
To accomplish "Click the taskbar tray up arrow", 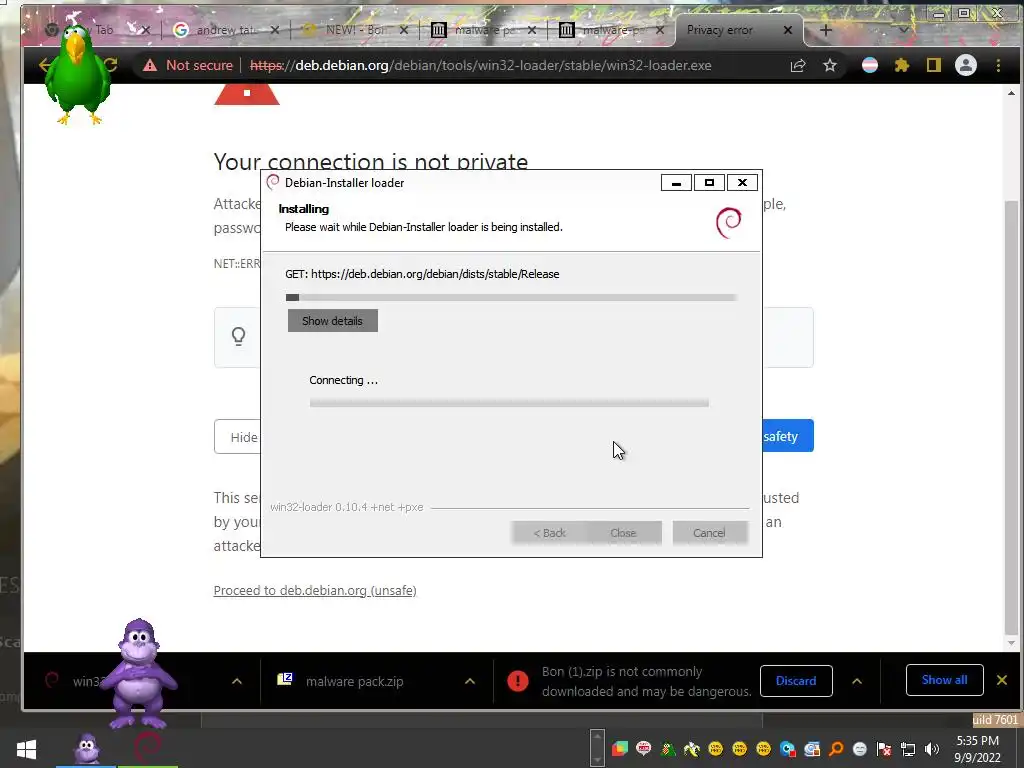I will [597, 737].
